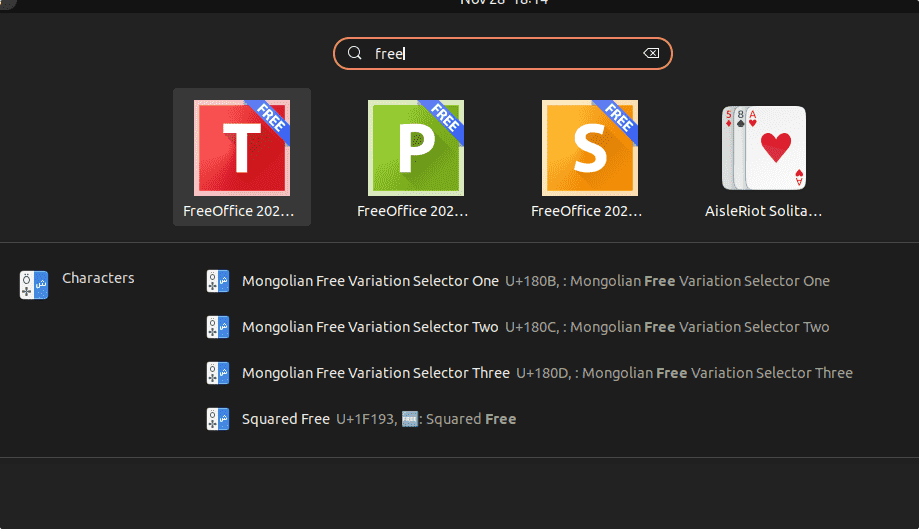Click the AisleRiot Solita... app label
The width and height of the screenshot is (919, 529).
point(764,211)
